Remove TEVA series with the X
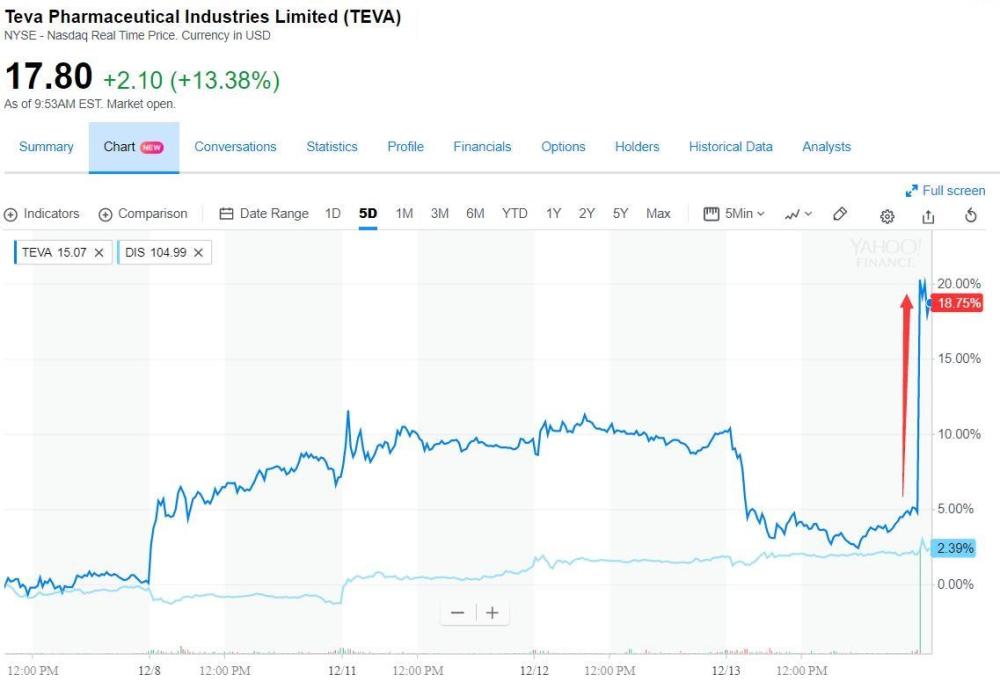 click(99, 253)
